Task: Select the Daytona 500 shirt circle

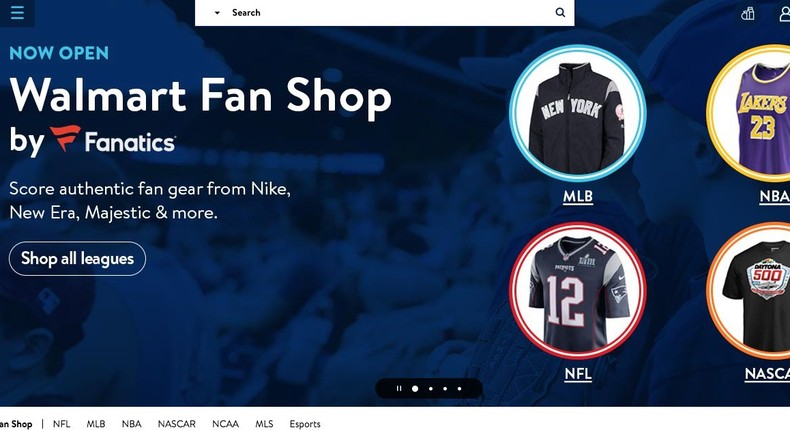Action: point(748,291)
